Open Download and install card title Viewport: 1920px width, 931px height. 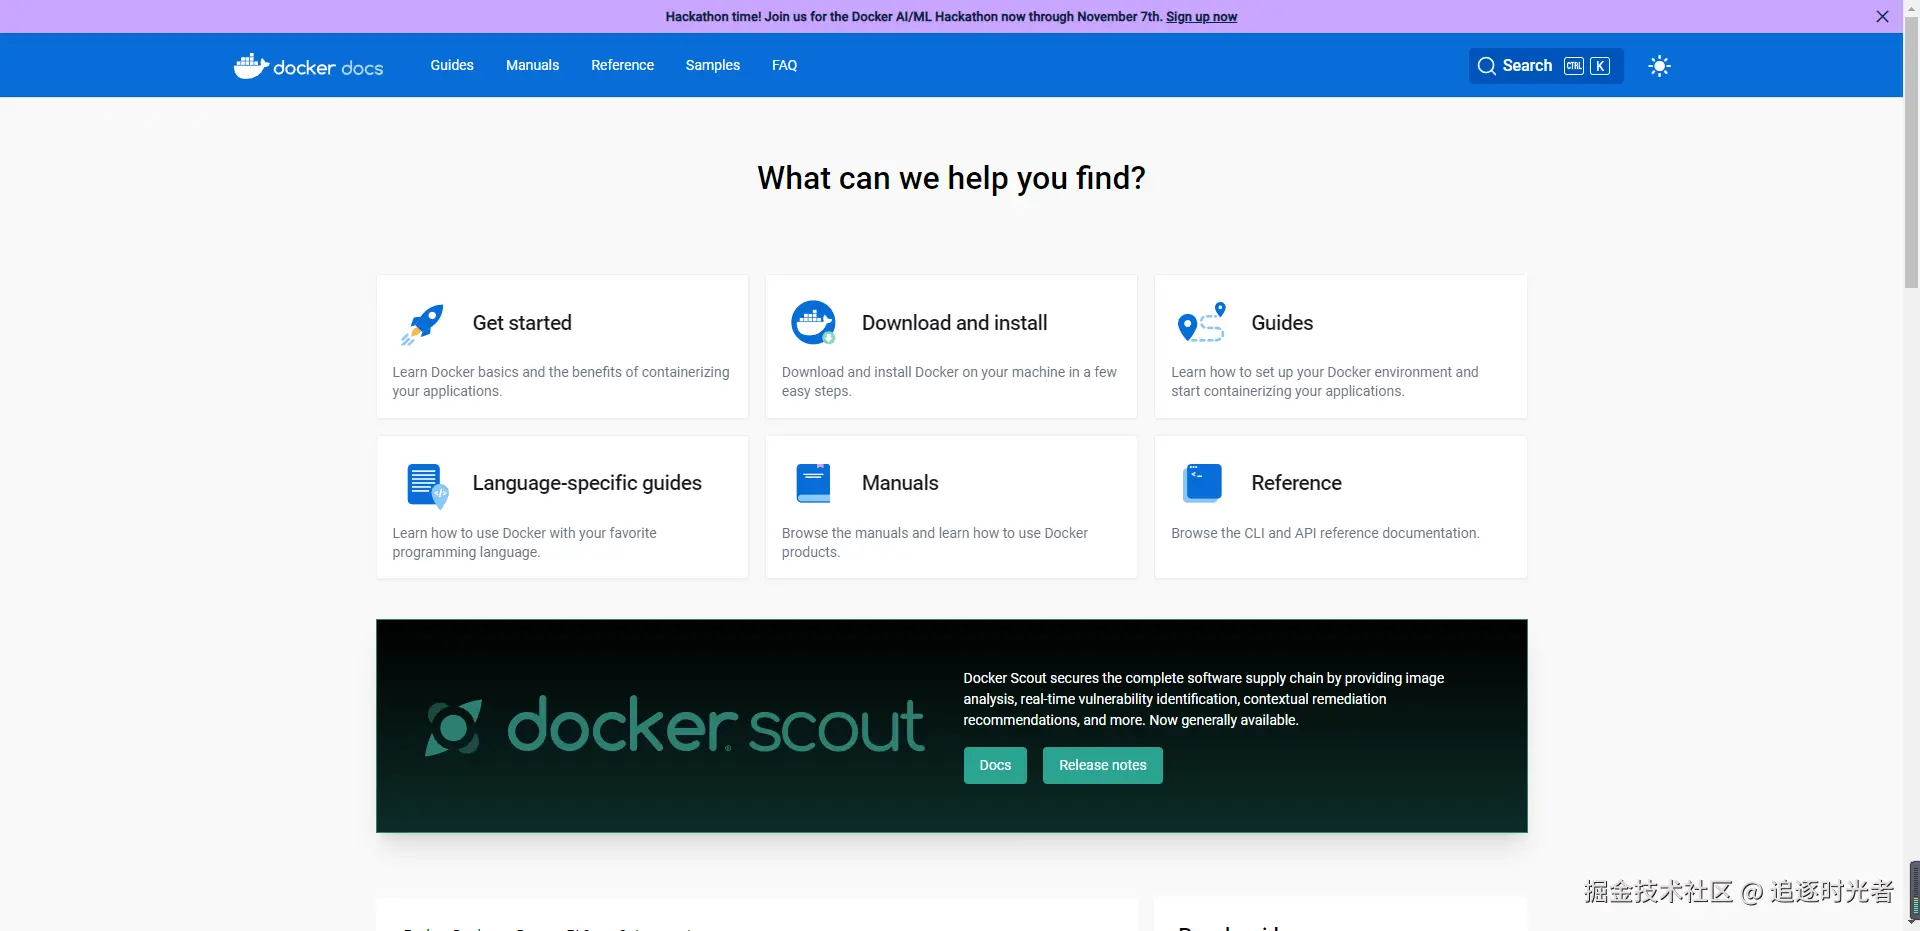click(955, 323)
